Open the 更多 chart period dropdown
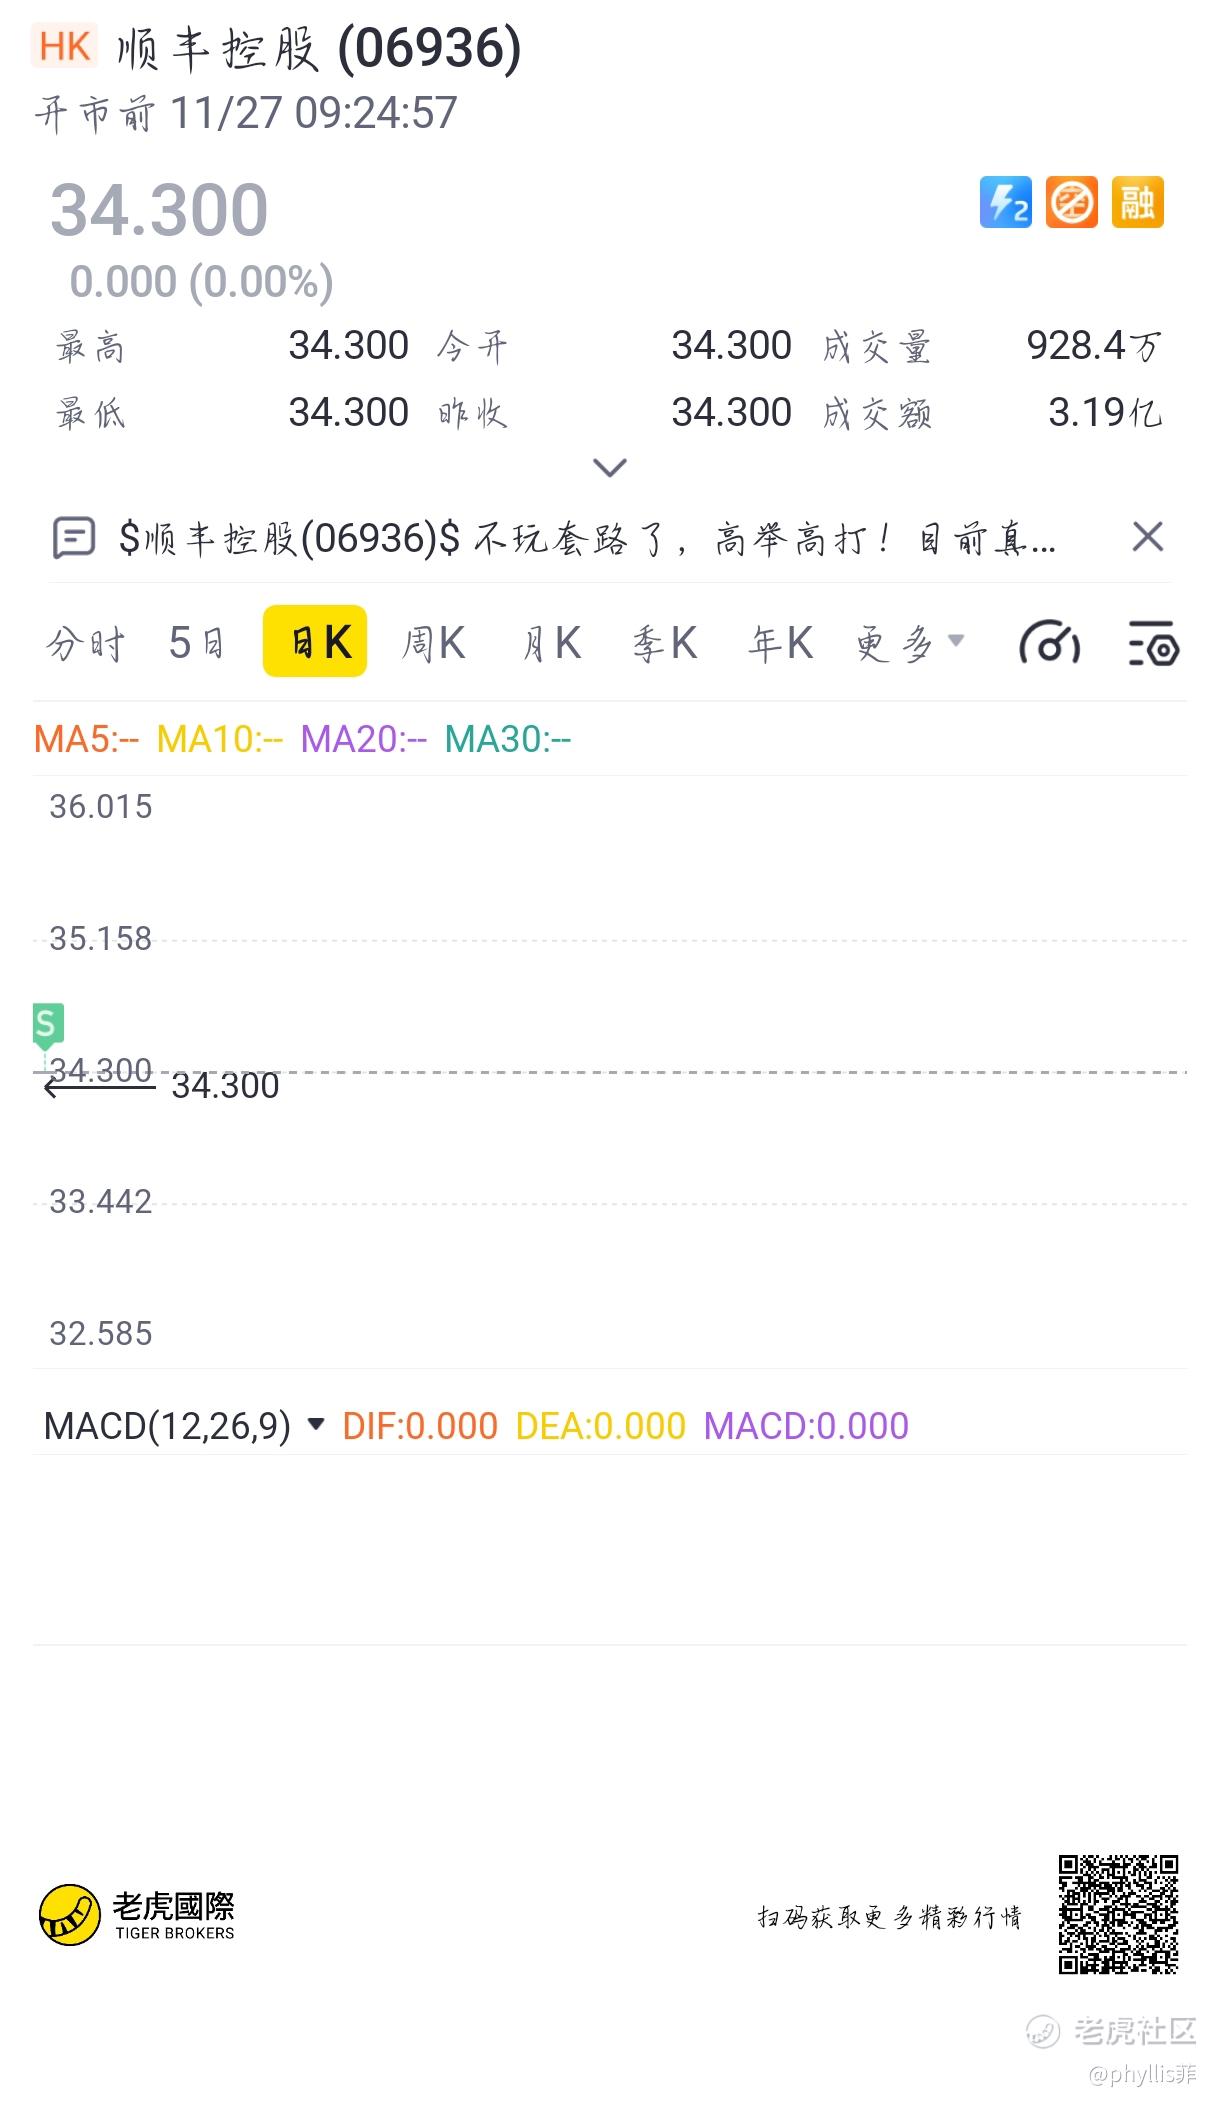The width and height of the screenshot is (1220, 2102). (910, 643)
